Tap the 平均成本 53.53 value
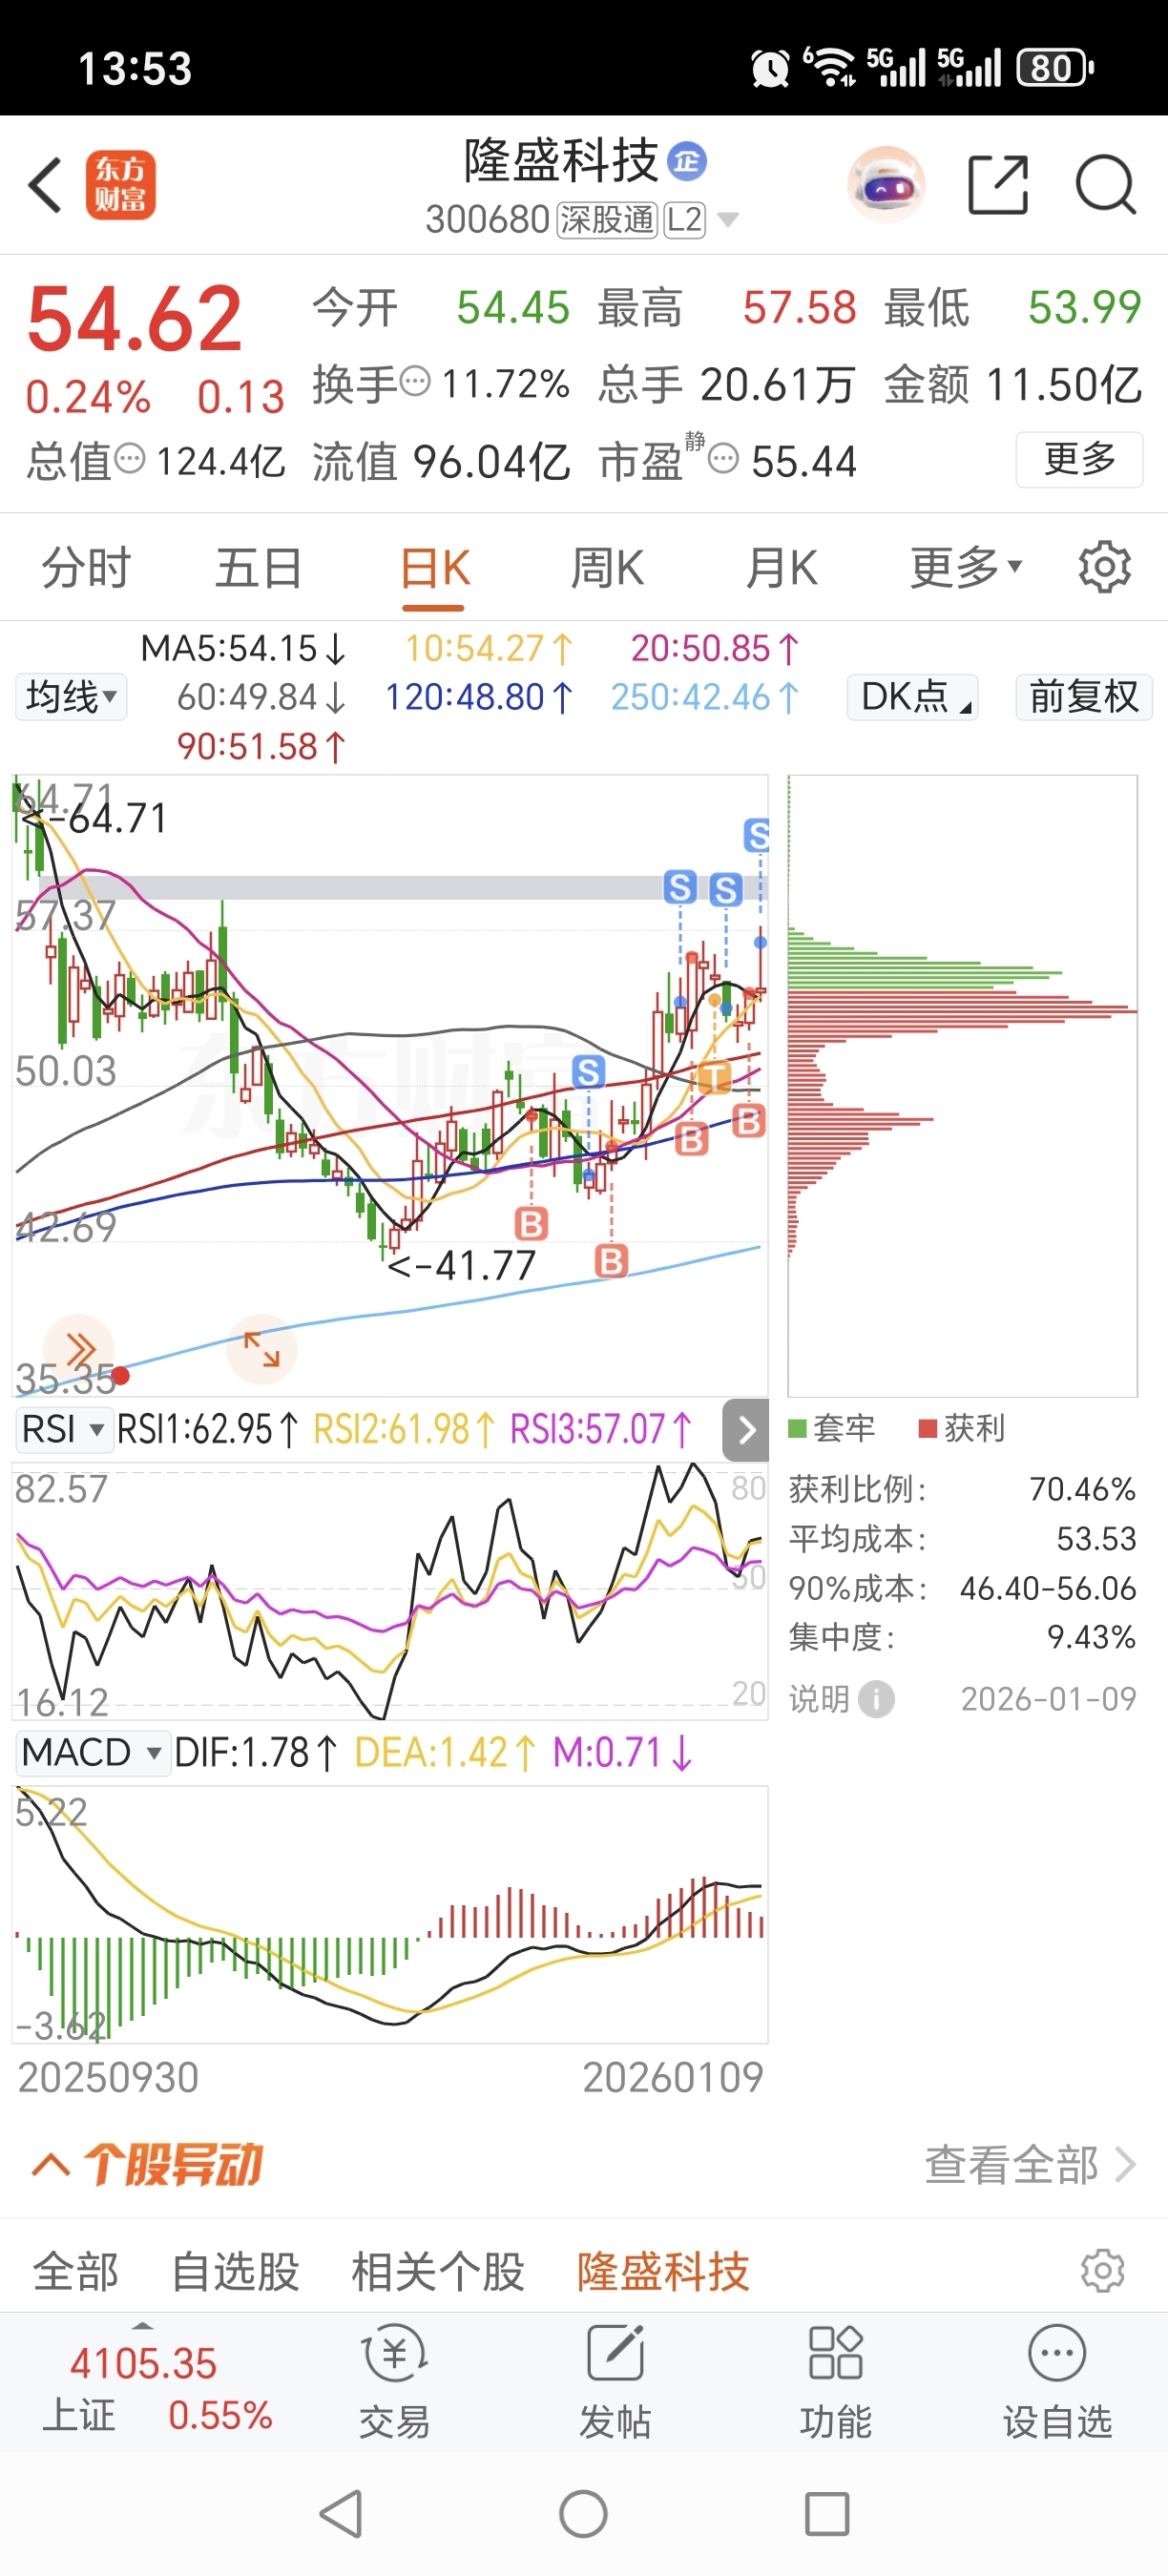 pos(1096,1538)
